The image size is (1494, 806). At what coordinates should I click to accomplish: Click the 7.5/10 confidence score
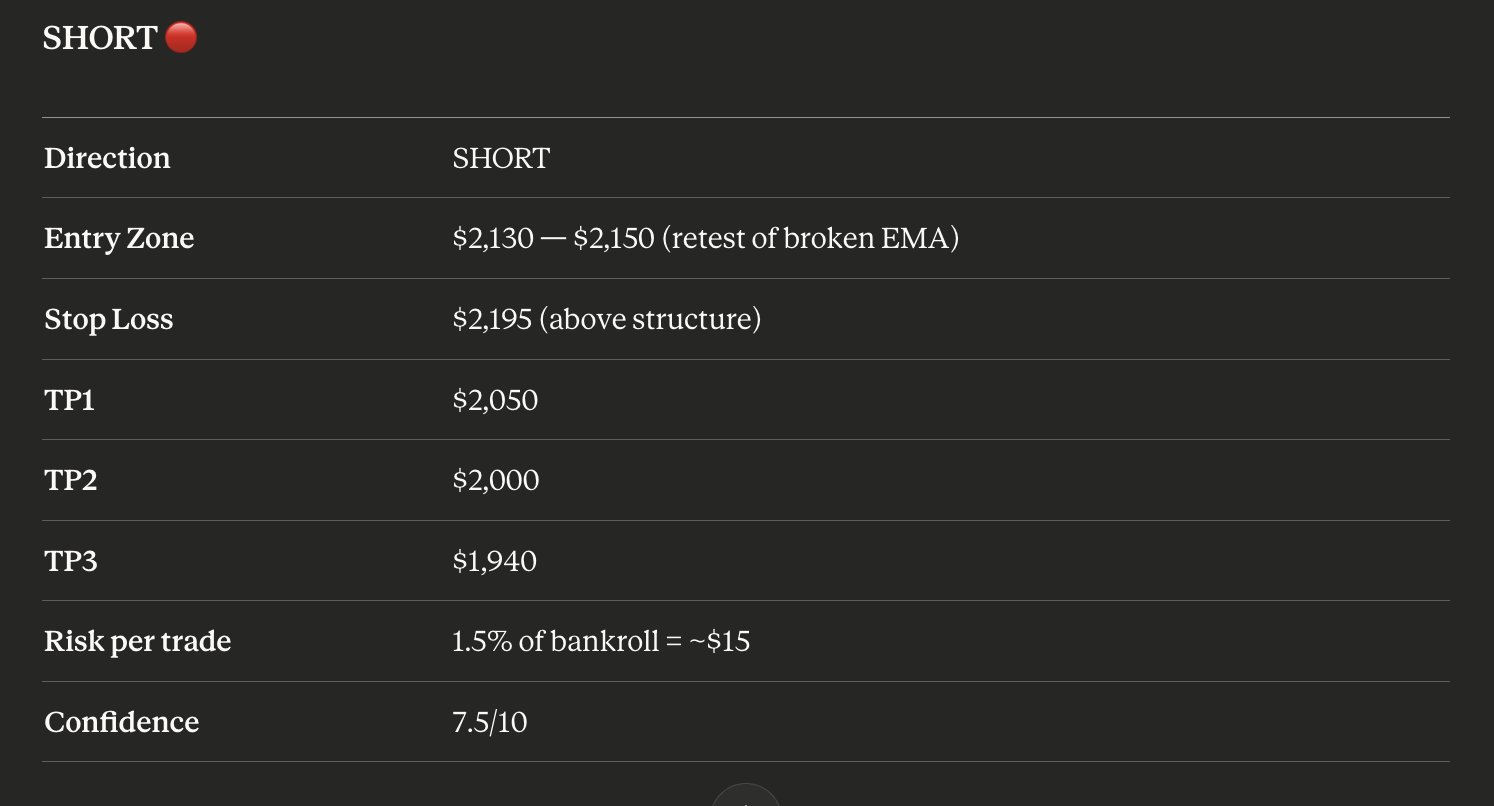(x=489, y=722)
